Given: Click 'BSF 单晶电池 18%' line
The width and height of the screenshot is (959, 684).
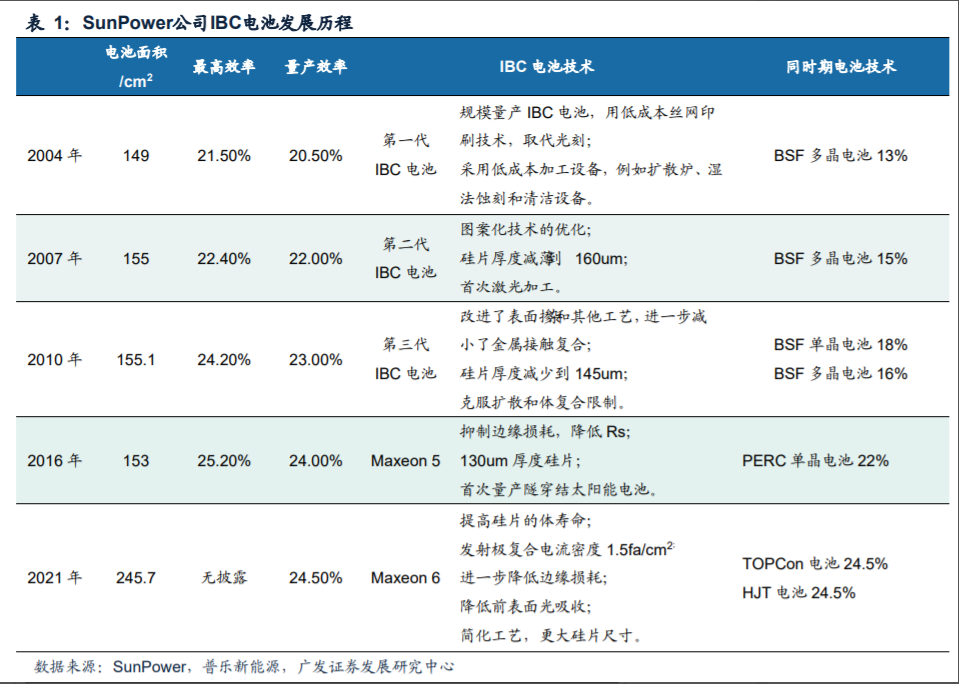Looking at the screenshot, I should (840, 344).
